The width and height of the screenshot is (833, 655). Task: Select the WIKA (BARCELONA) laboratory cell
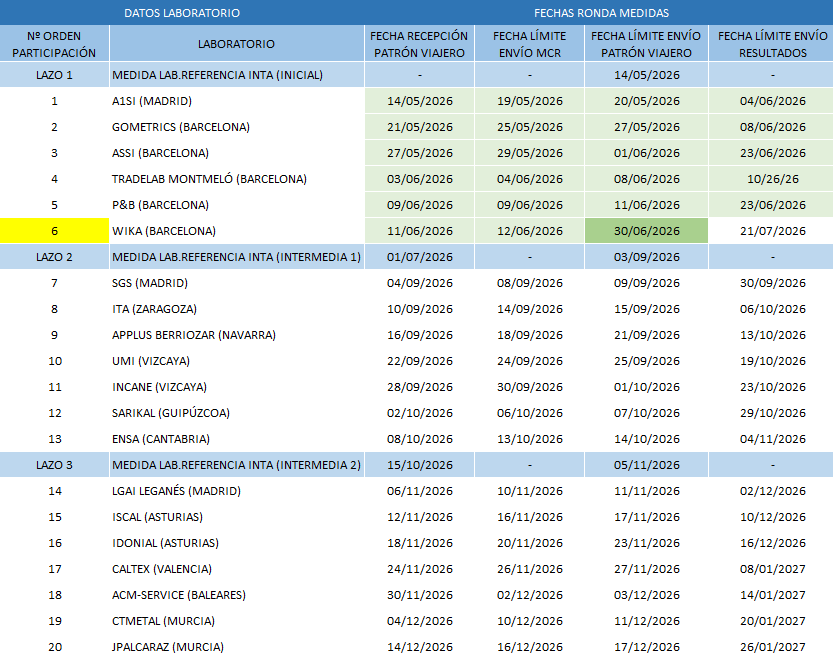pos(236,231)
